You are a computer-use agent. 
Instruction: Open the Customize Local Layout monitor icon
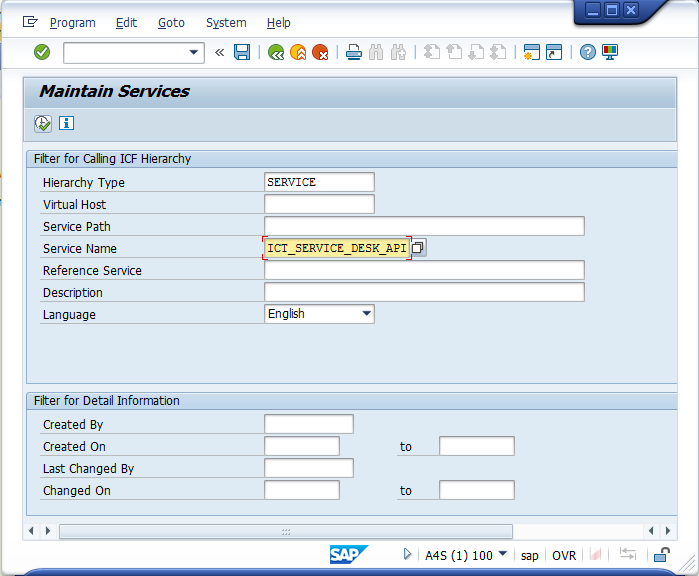[610, 52]
